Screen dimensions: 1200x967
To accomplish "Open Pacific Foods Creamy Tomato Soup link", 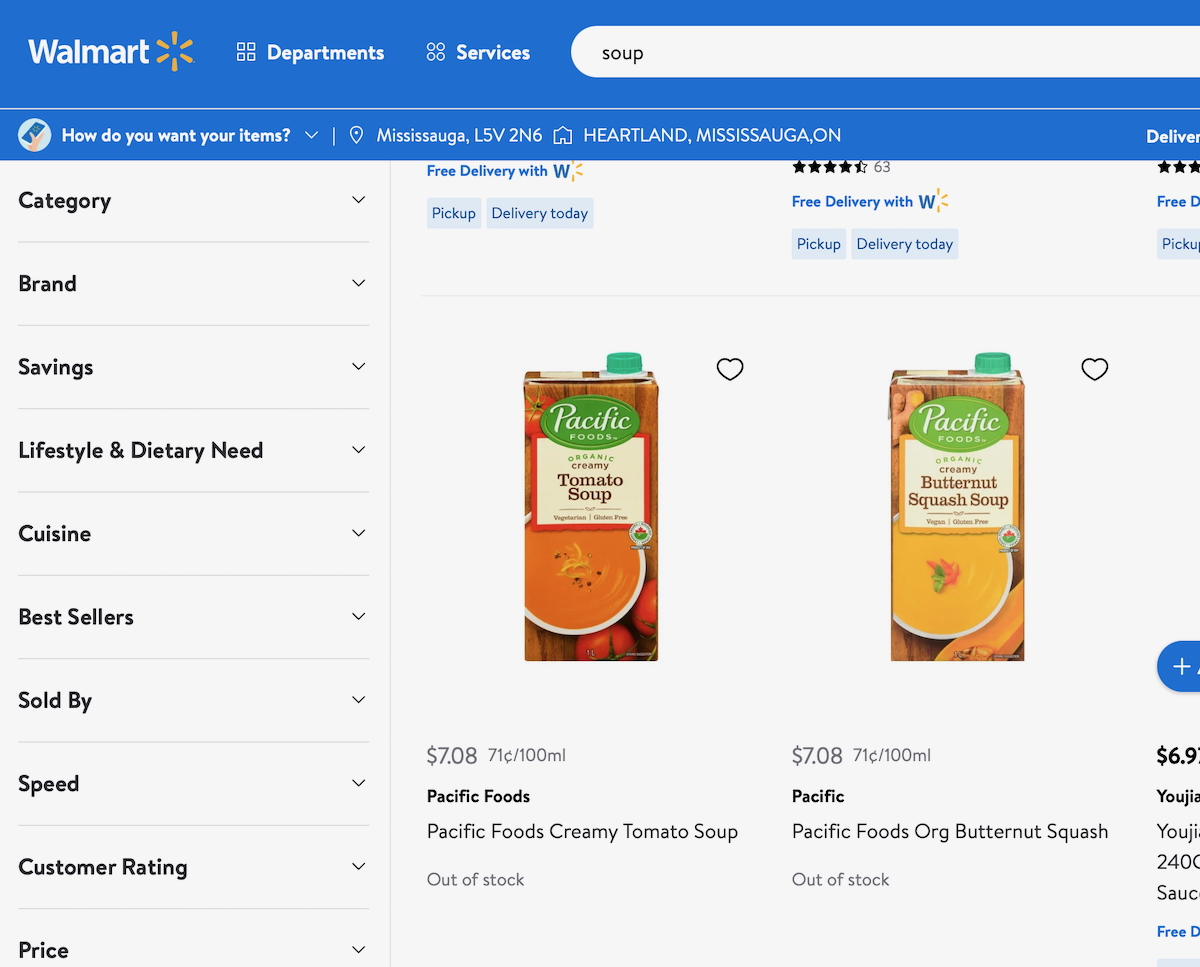I will coord(582,831).
